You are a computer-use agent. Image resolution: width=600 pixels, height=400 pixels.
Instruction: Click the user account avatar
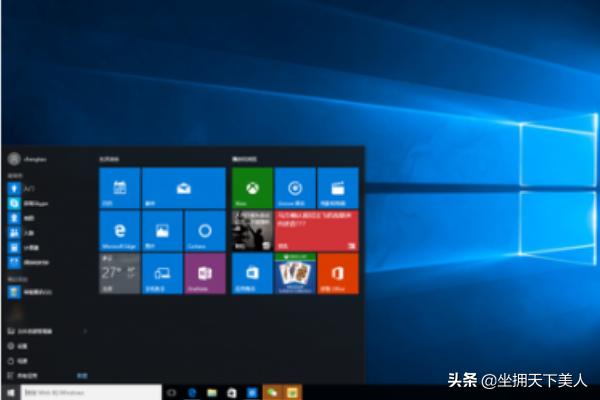pos(14,158)
